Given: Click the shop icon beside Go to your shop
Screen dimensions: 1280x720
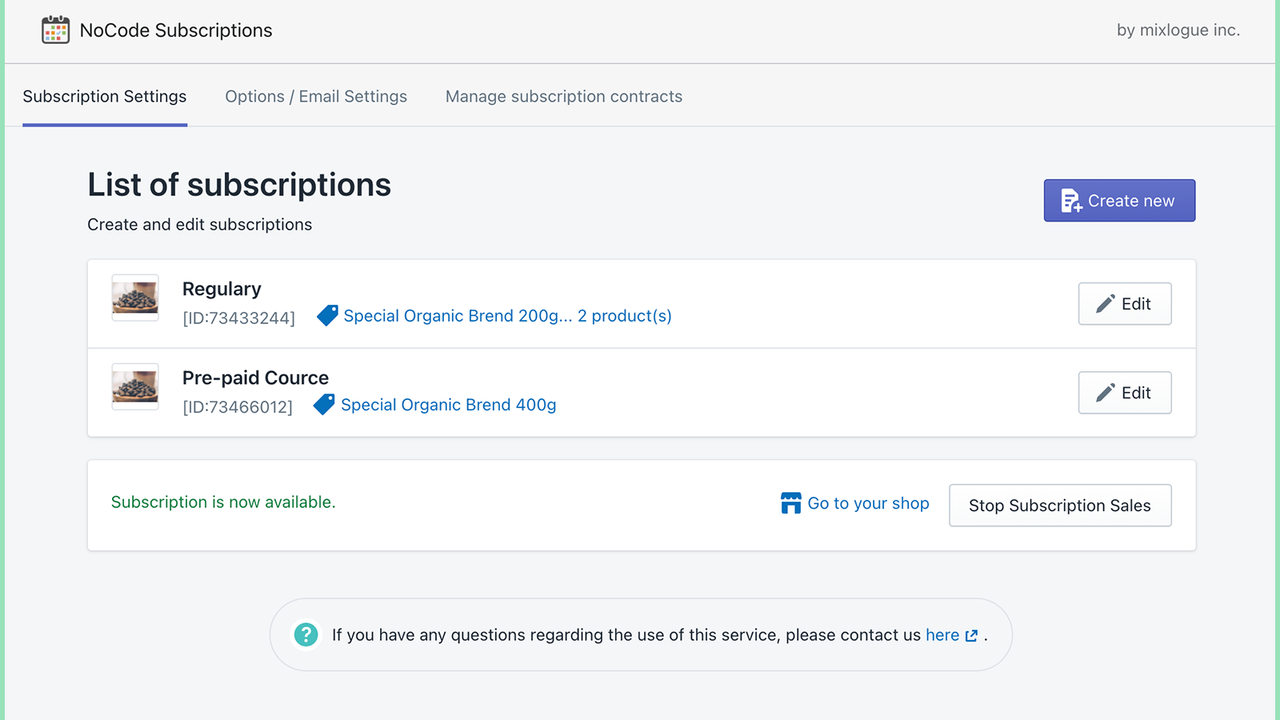Looking at the screenshot, I should 790,503.
